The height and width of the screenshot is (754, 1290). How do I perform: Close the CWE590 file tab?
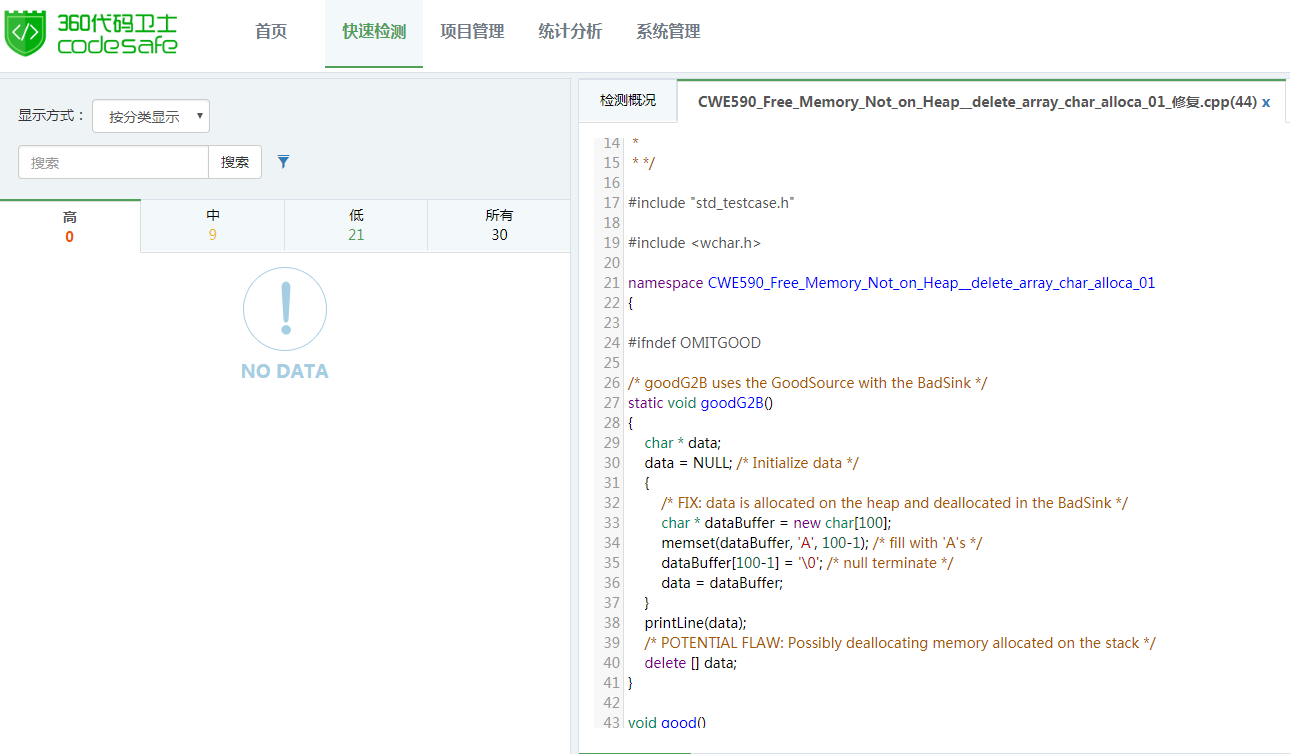pyautogui.click(x=1266, y=102)
